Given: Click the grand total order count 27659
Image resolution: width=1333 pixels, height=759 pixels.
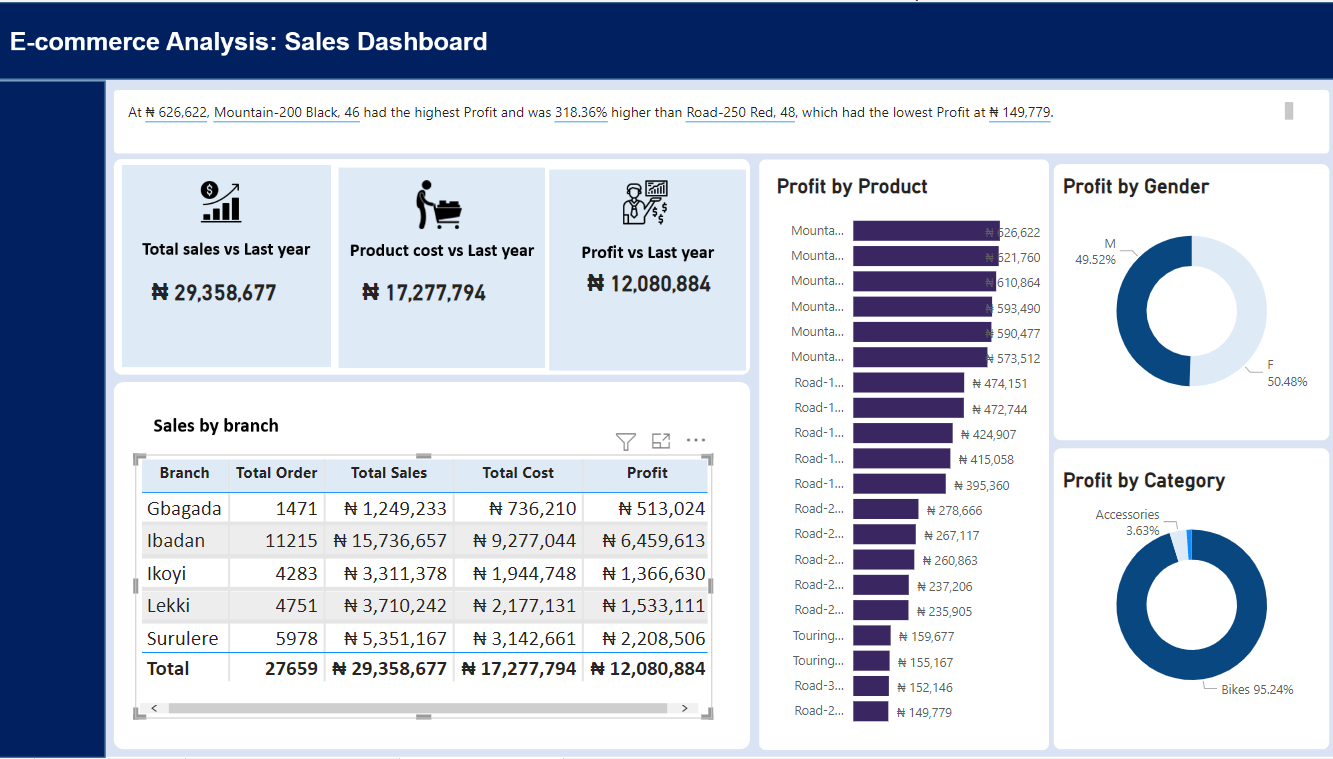Looking at the screenshot, I should (x=291, y=668).
